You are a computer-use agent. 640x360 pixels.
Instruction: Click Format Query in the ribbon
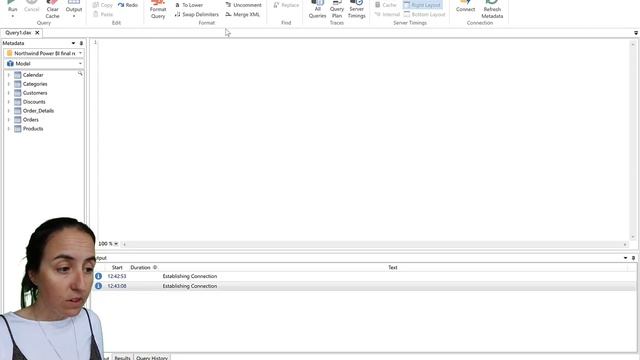coord(158,10)
